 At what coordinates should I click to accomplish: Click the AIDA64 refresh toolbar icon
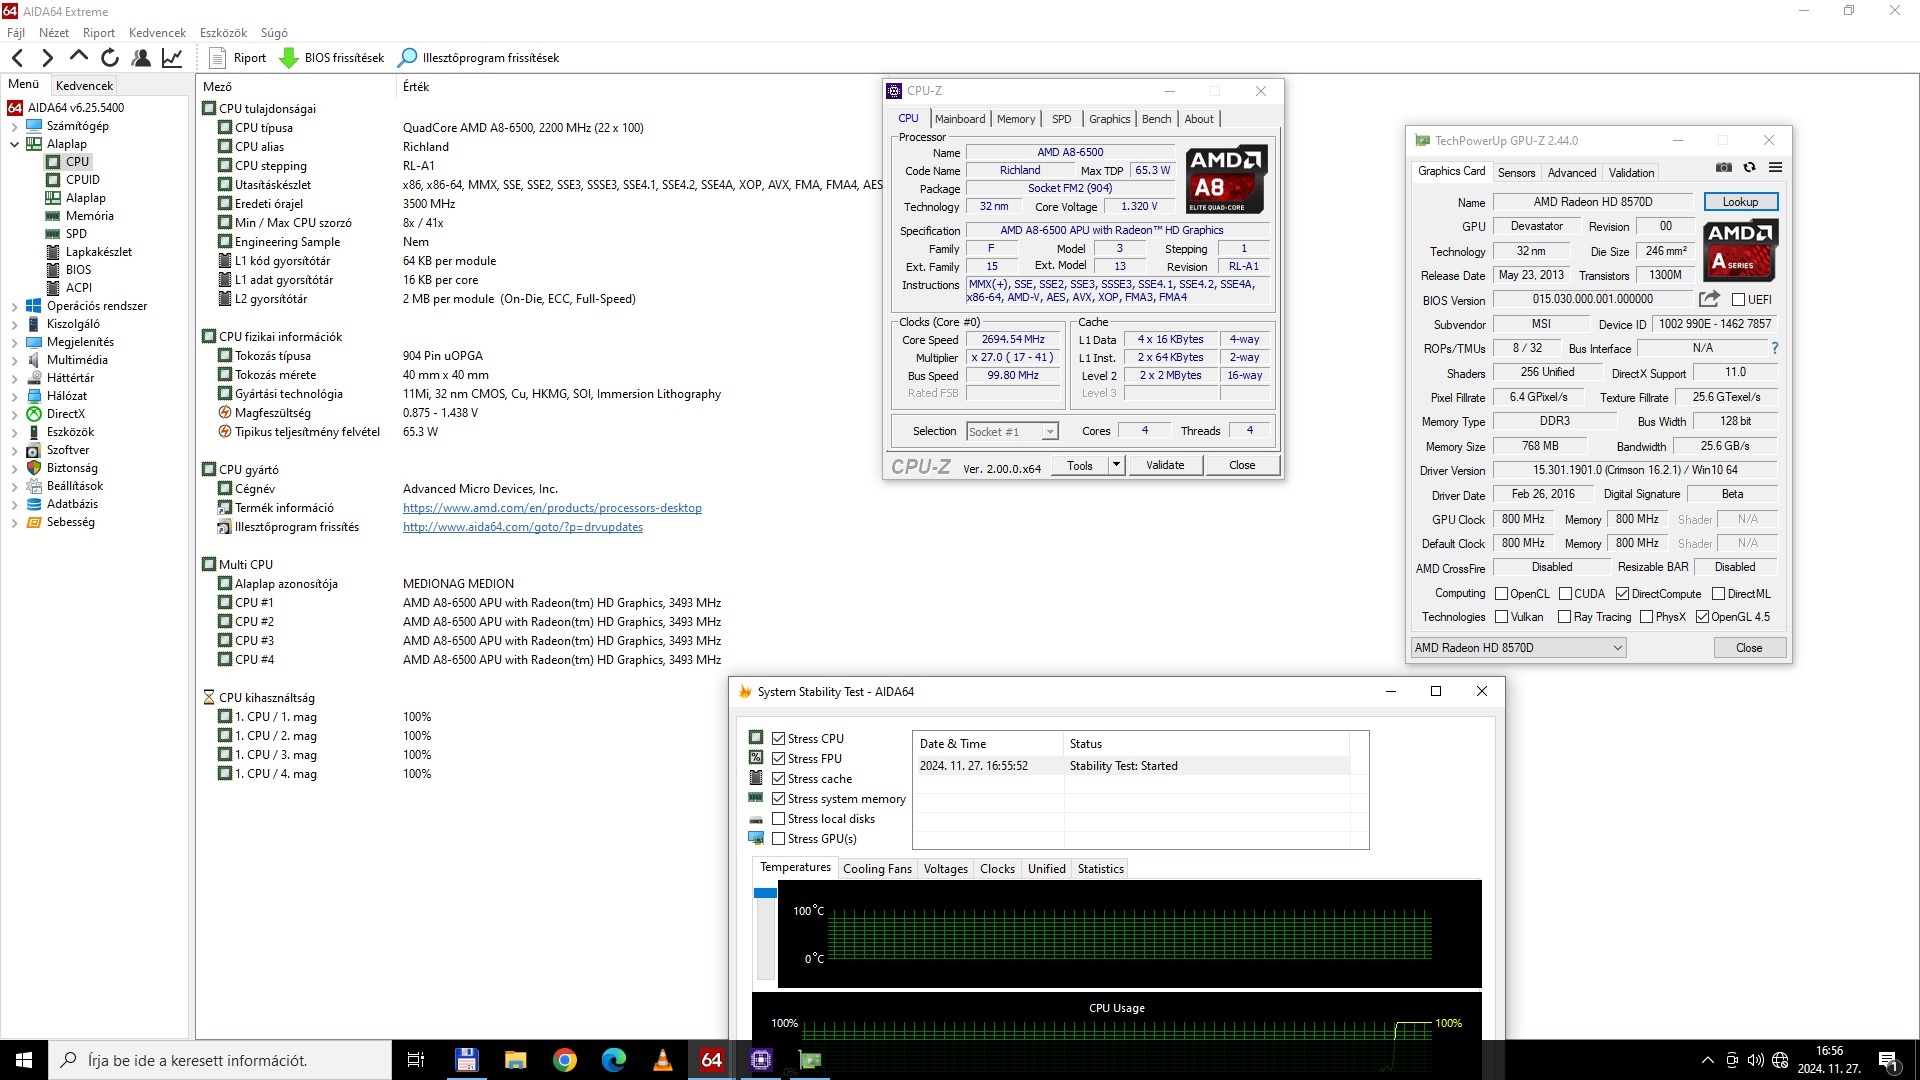(110, 58)
